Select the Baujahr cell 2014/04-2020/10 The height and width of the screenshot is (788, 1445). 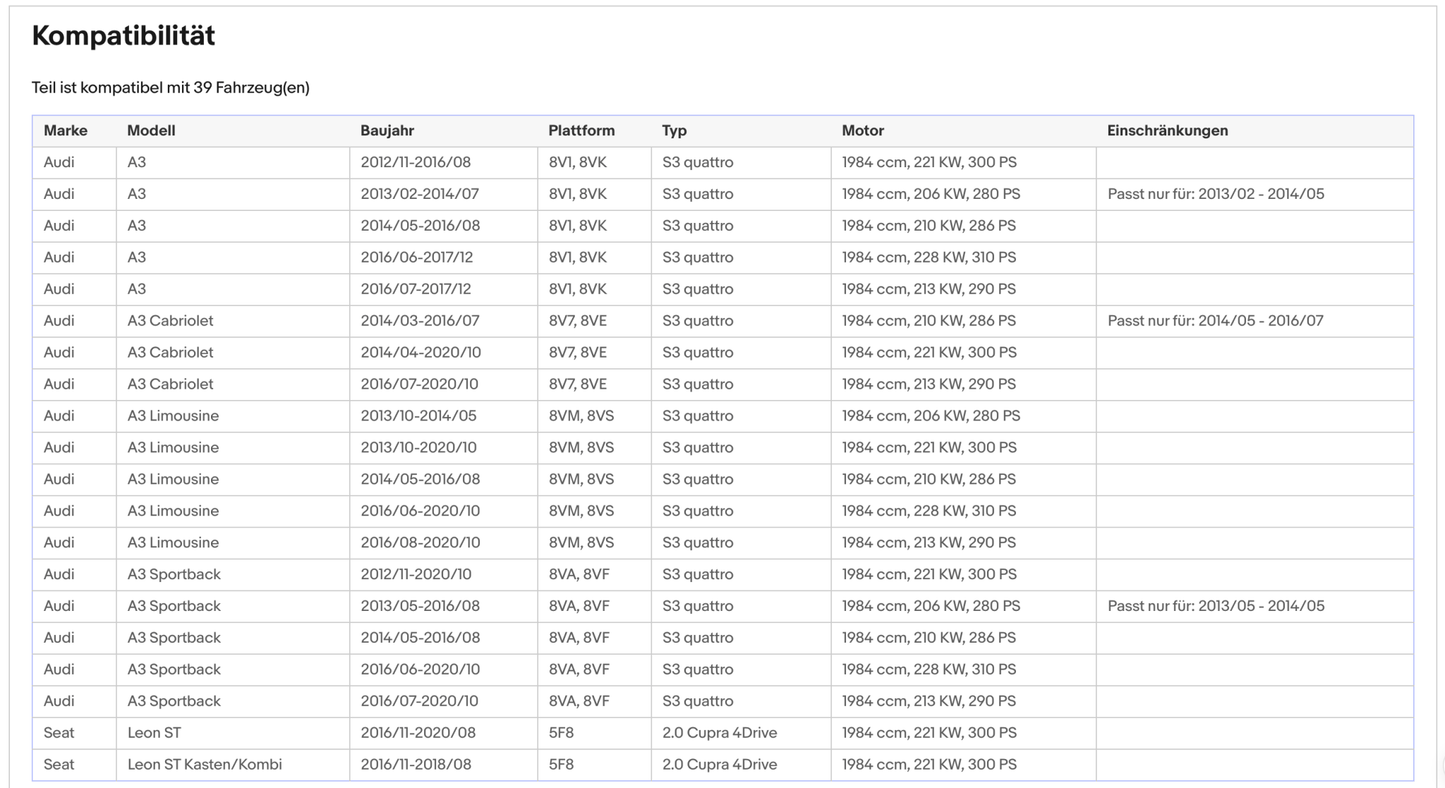coord(420,353)
